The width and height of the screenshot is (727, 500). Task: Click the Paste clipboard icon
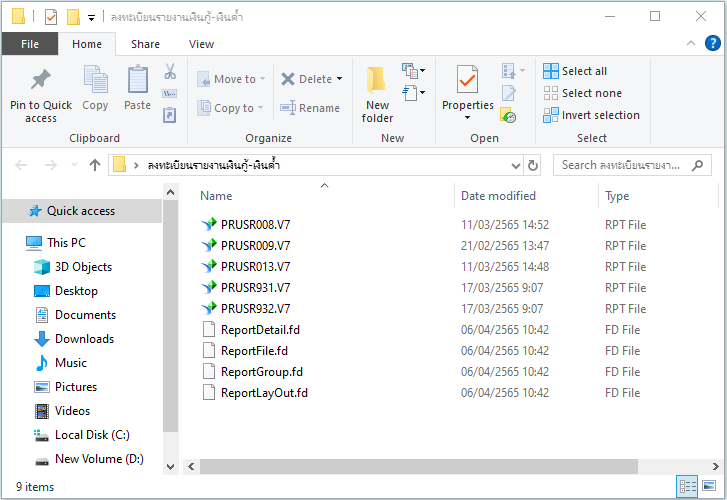click(138, 81)
